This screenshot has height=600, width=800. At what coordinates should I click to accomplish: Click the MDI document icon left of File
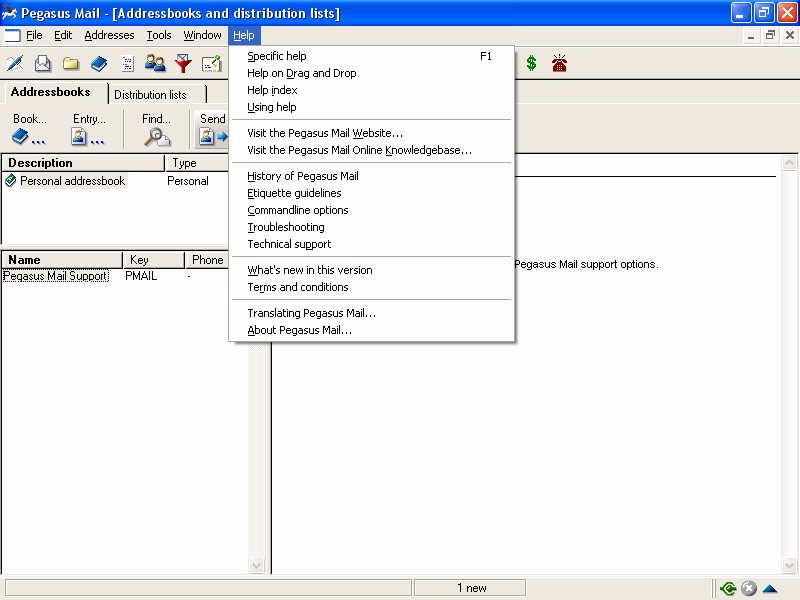pyautogui.click(x=12, y=35)
